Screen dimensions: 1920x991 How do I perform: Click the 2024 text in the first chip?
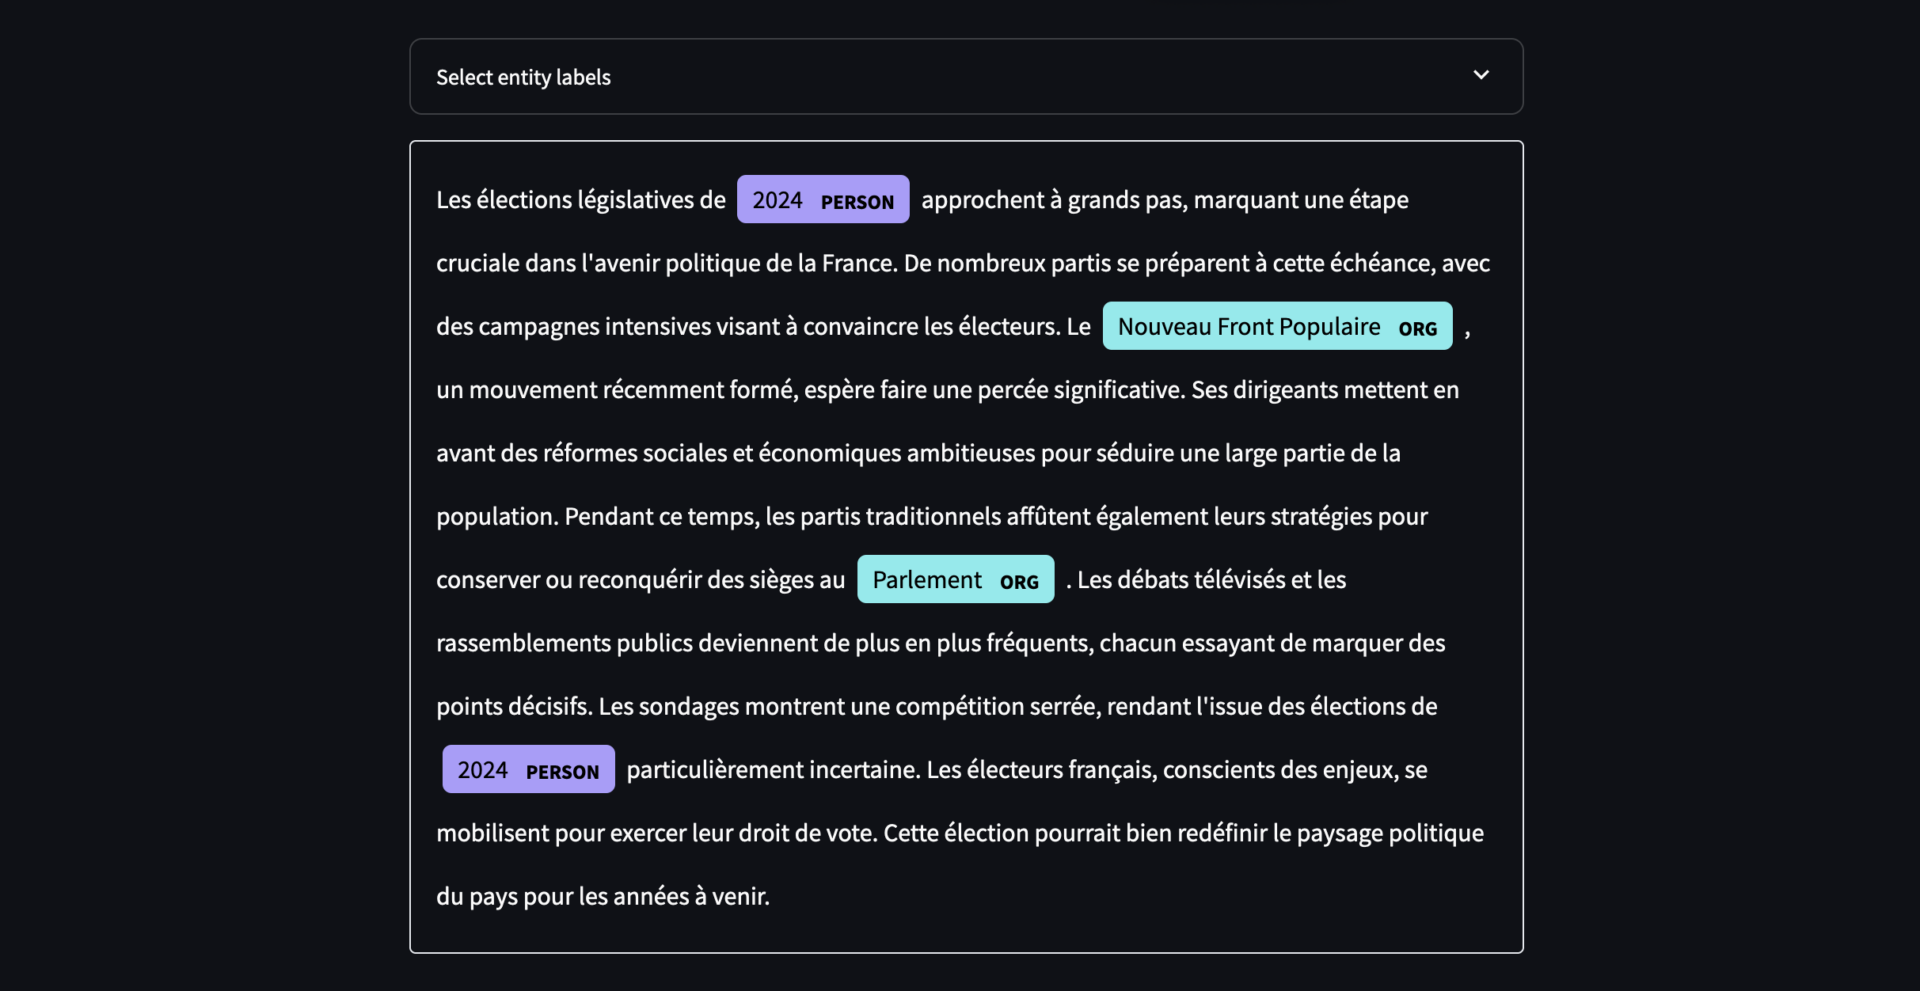tap(779, 199)
